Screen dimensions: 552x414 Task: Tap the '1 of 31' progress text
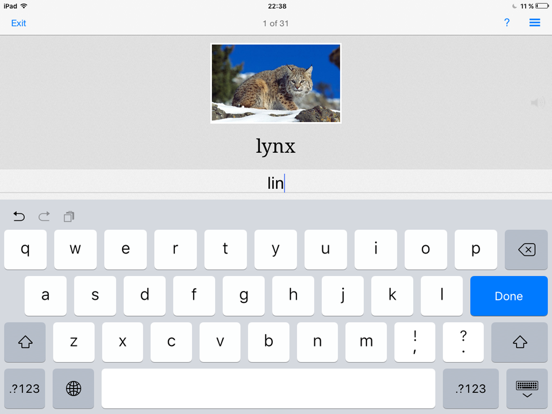[276, 23]
